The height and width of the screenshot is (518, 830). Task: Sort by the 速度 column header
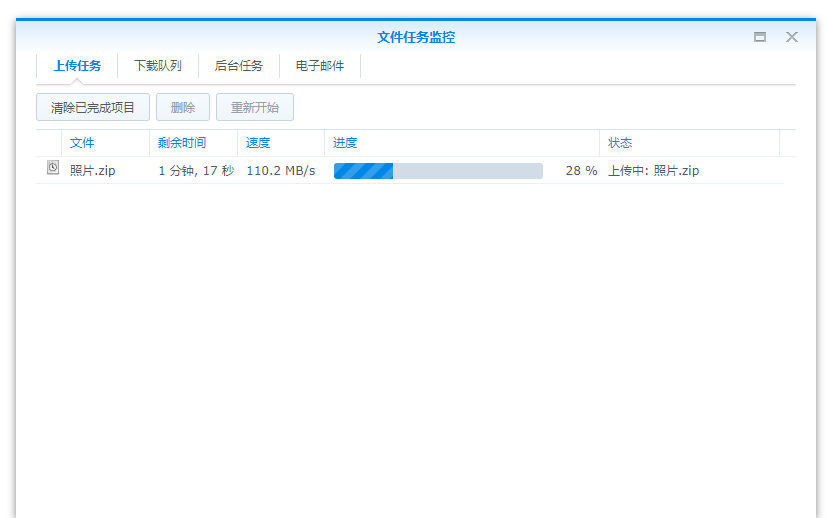pyautogui.click(x=281, y=143)
